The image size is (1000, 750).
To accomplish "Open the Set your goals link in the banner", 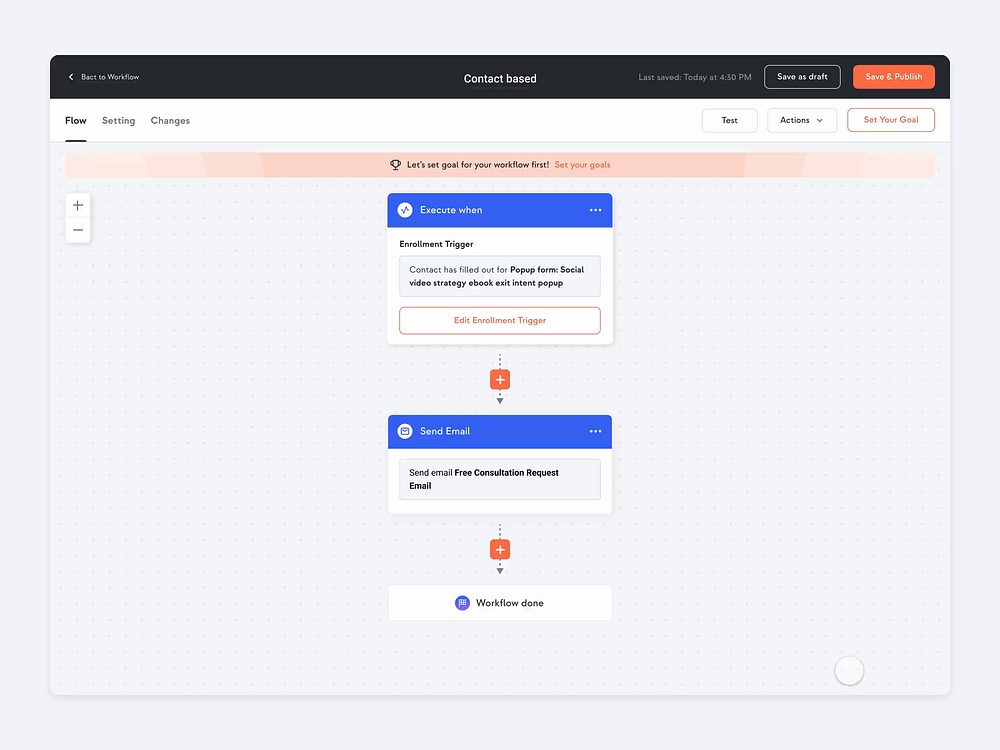I will pos(582,164).
